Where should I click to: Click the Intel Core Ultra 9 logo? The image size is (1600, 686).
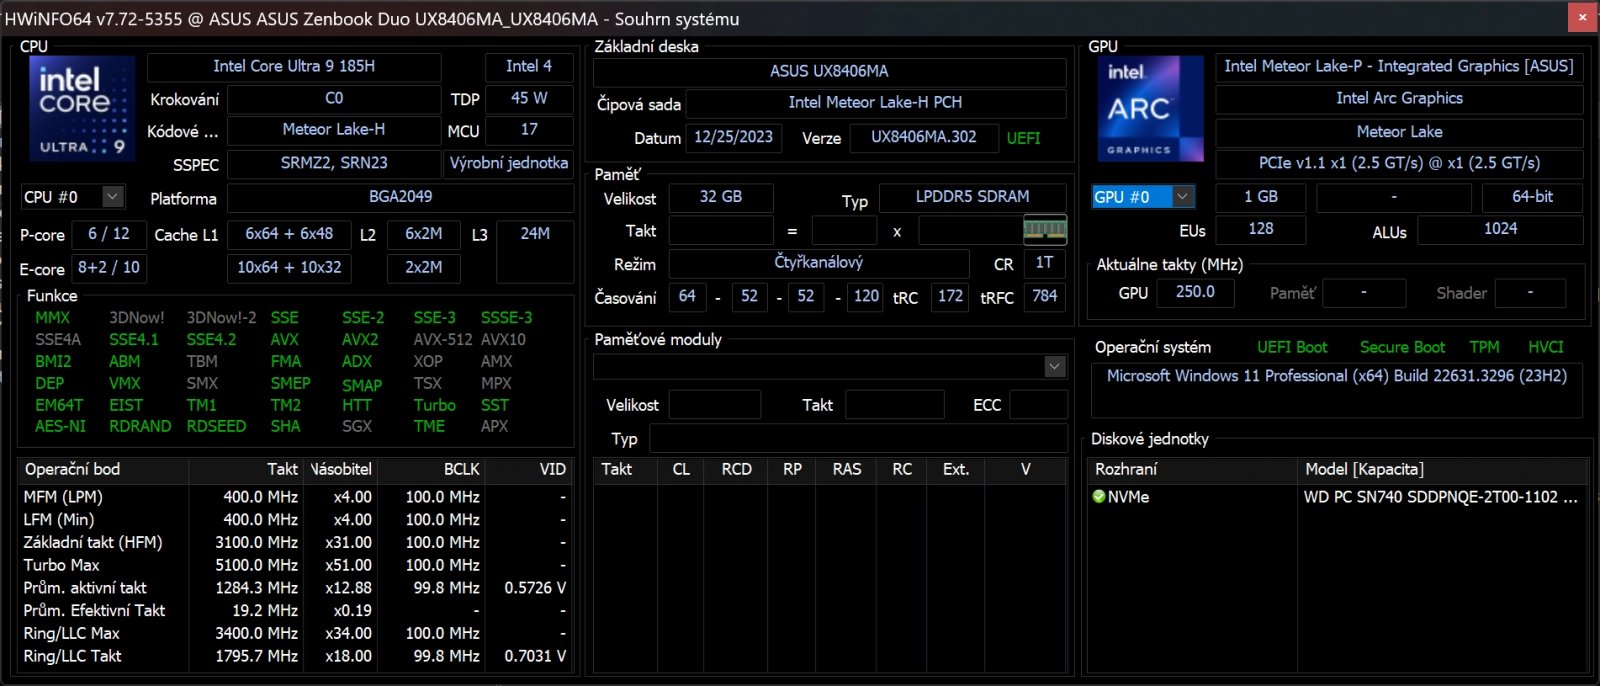click(82, 108)
